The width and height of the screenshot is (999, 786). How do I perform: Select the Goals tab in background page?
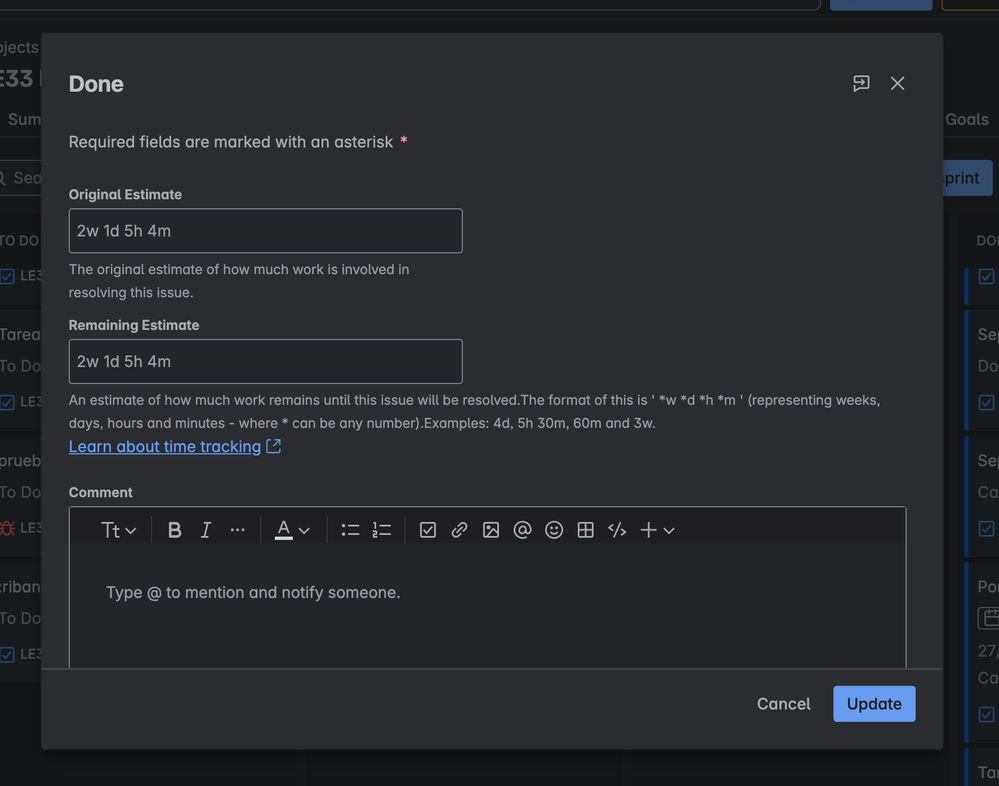[967, 119]
